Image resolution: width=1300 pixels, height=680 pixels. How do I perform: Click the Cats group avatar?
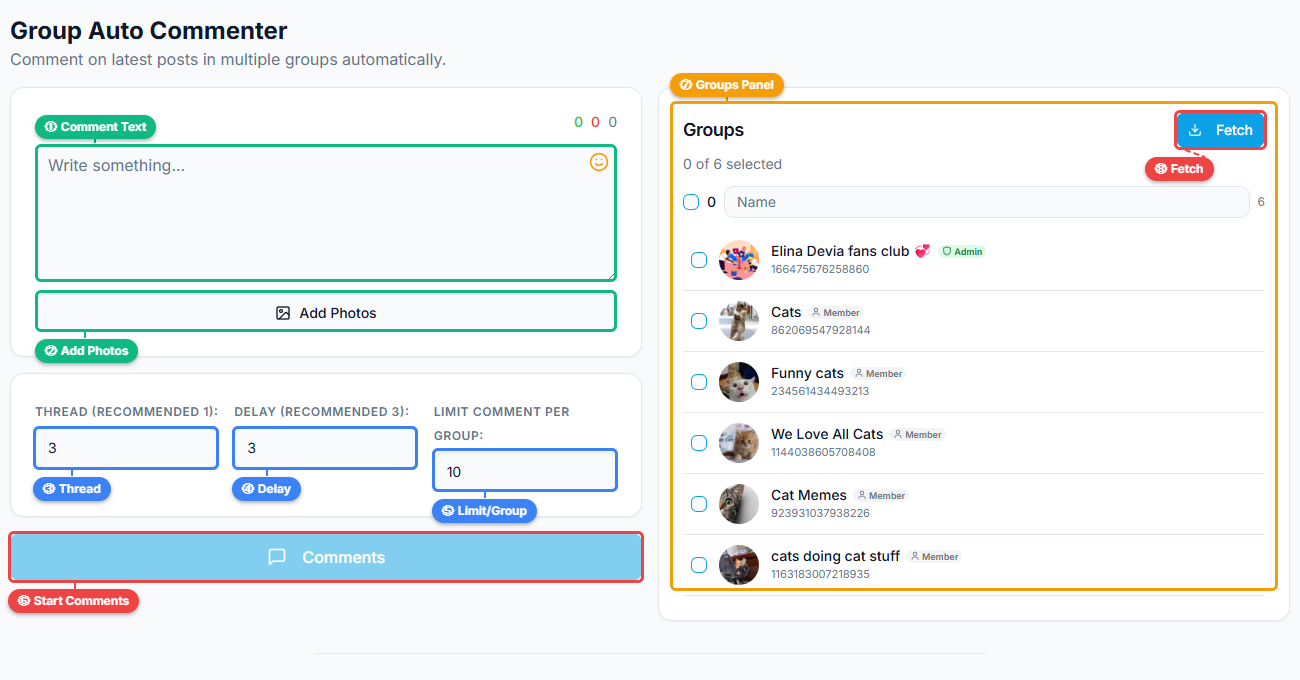pos(739,321)
